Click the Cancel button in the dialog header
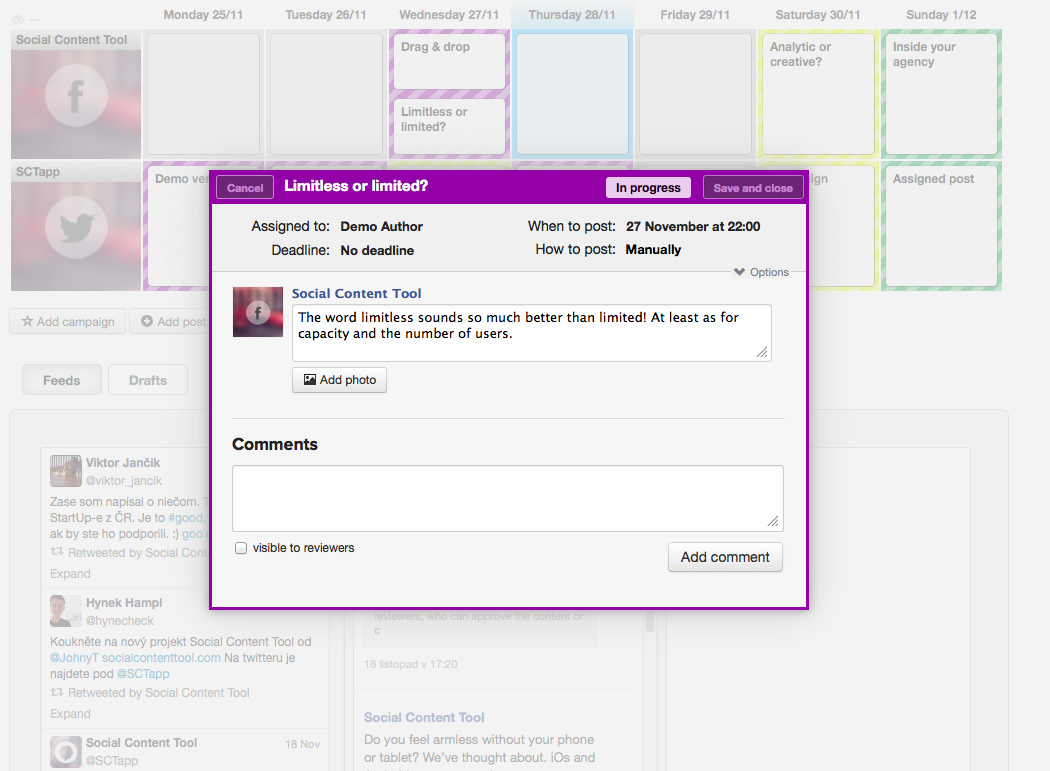1050x771 pixels. click(245, 188)
